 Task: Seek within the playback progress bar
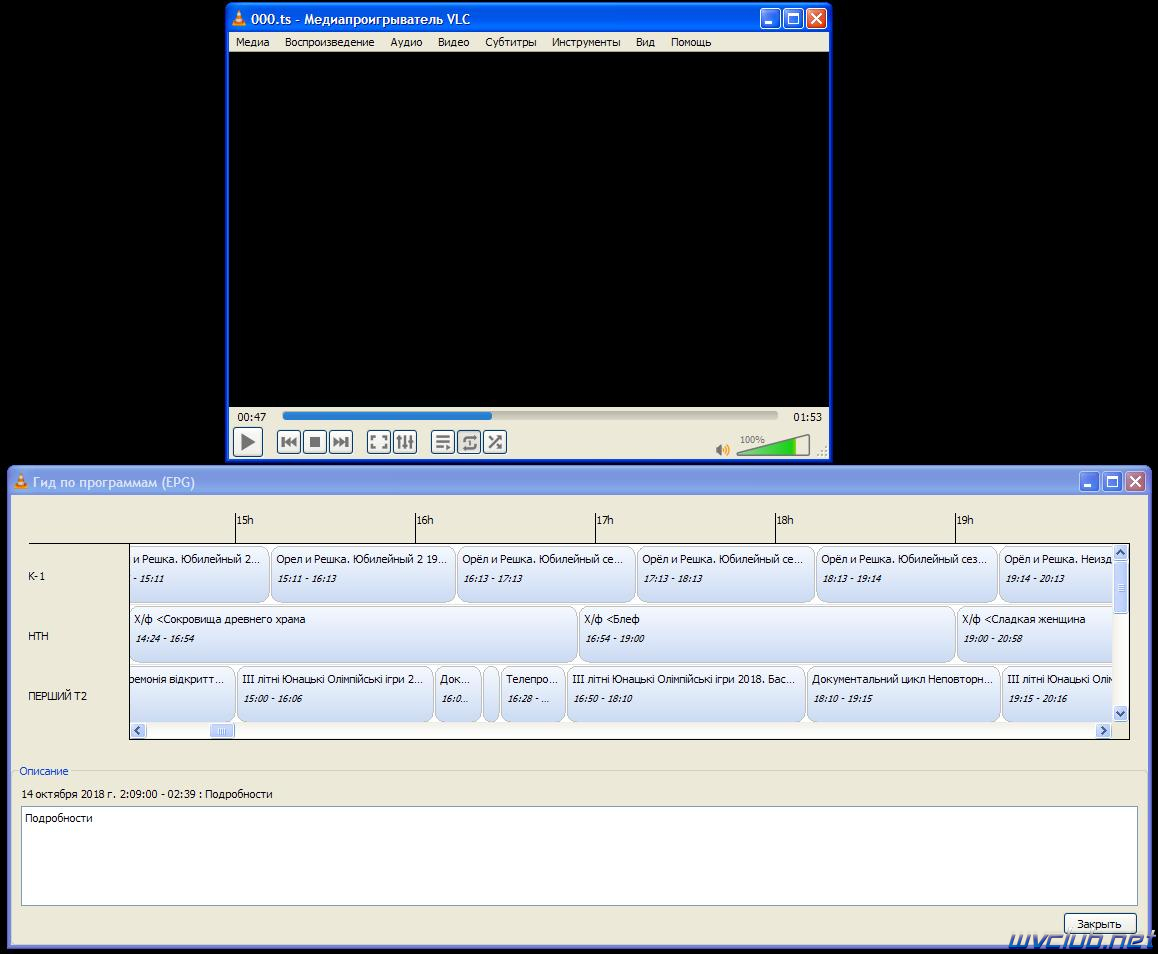point(530,416)
